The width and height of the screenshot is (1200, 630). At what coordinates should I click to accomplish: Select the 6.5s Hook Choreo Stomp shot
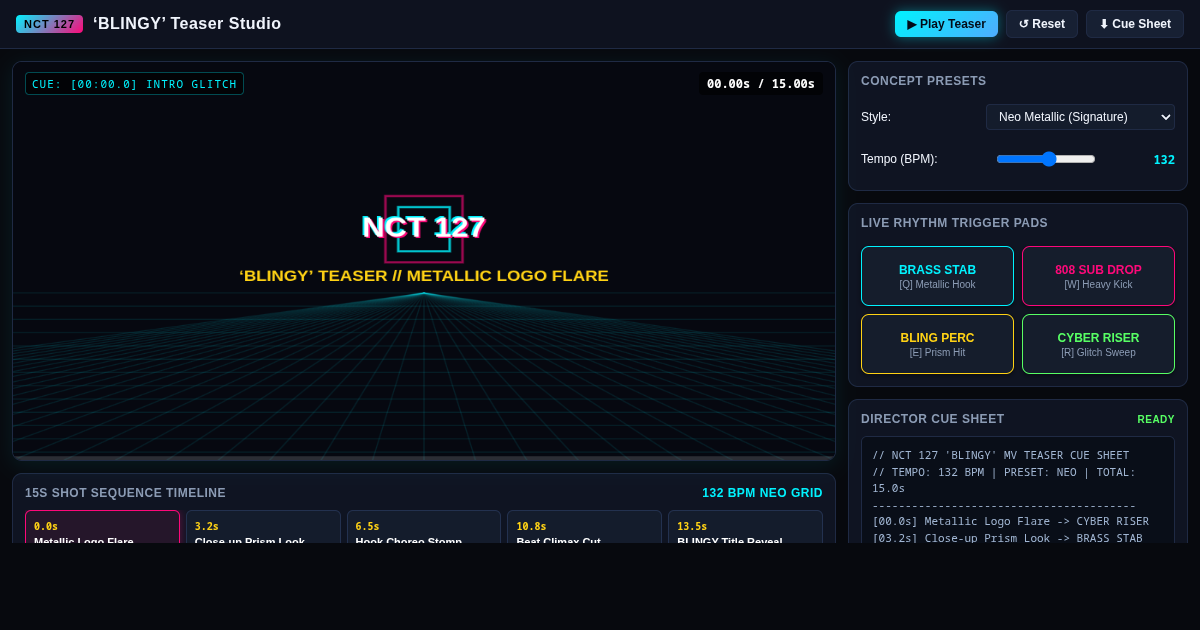(x=424, y=527)
